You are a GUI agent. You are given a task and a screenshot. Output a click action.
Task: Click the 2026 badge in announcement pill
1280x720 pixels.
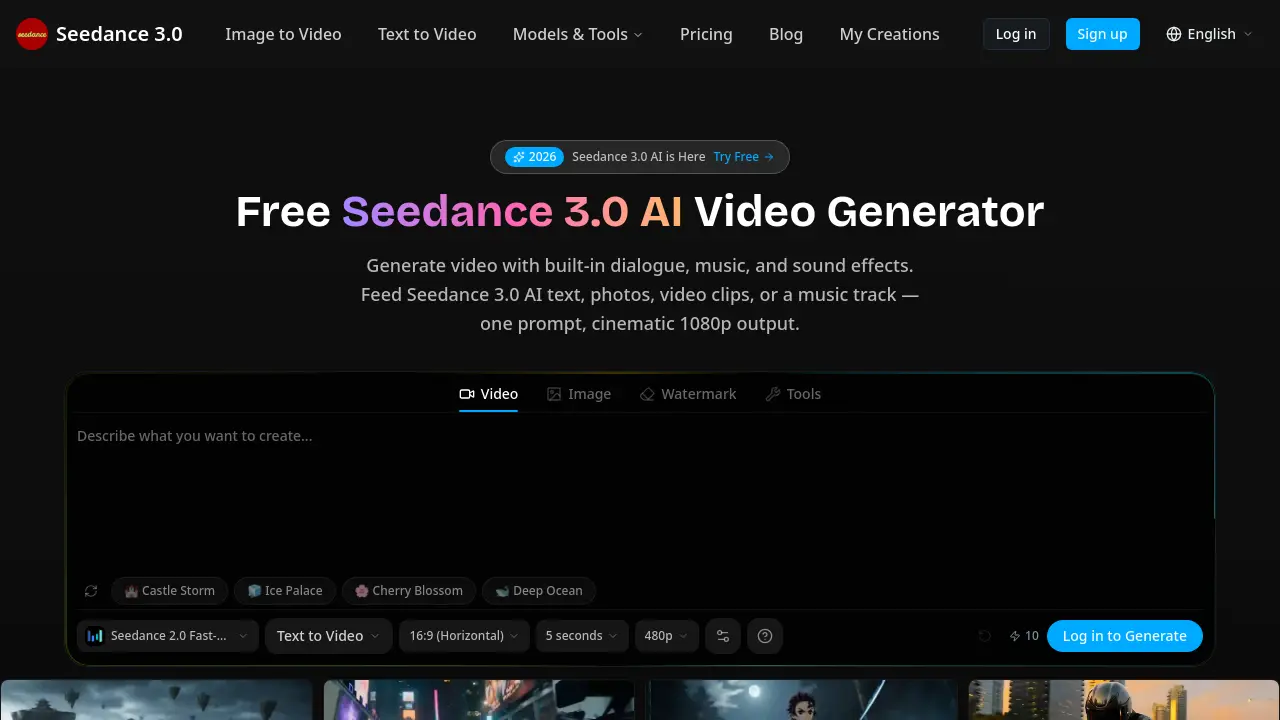point(534,157)
